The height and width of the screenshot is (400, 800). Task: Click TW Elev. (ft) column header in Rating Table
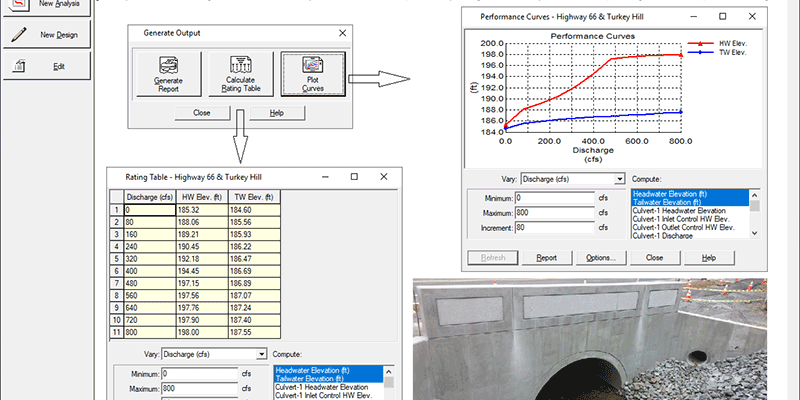click(x=254, y=197)
